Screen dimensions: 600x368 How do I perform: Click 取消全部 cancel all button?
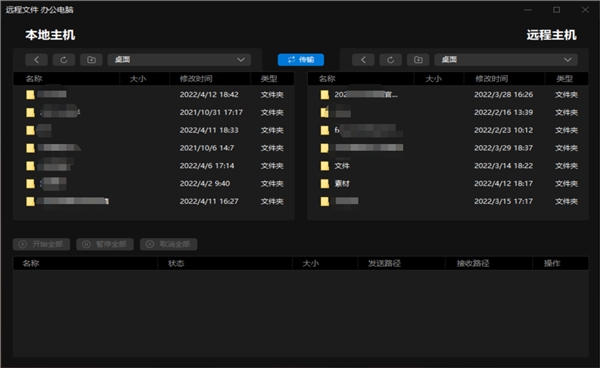[x=168, y=244]
